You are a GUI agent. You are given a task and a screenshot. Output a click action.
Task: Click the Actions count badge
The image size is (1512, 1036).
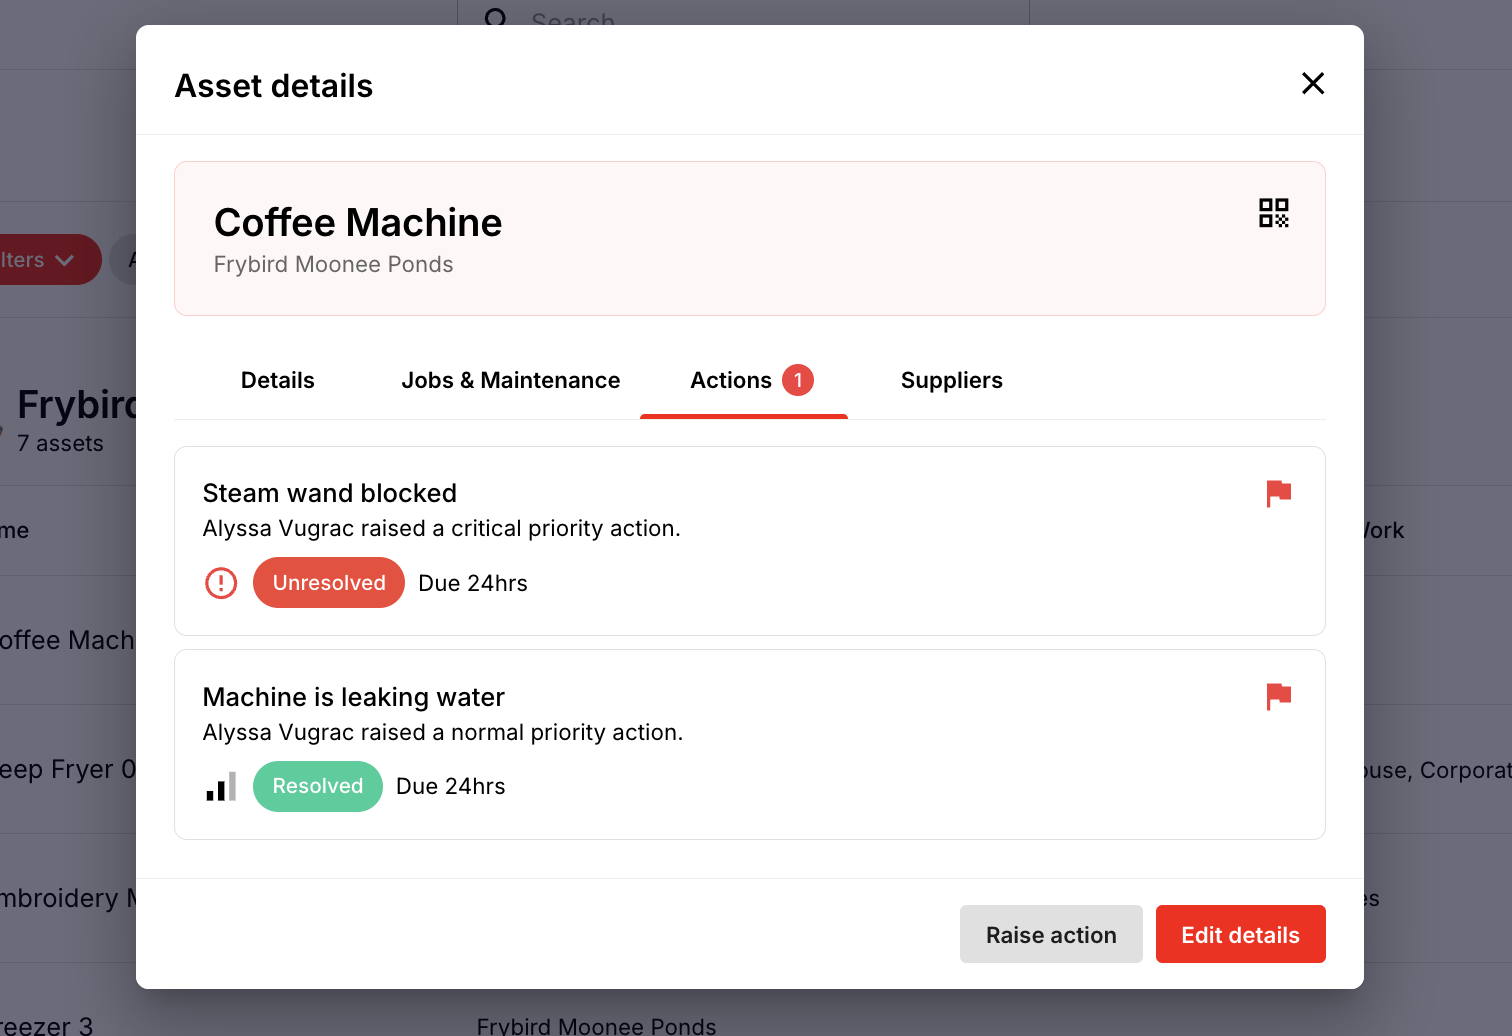point(798,380)
